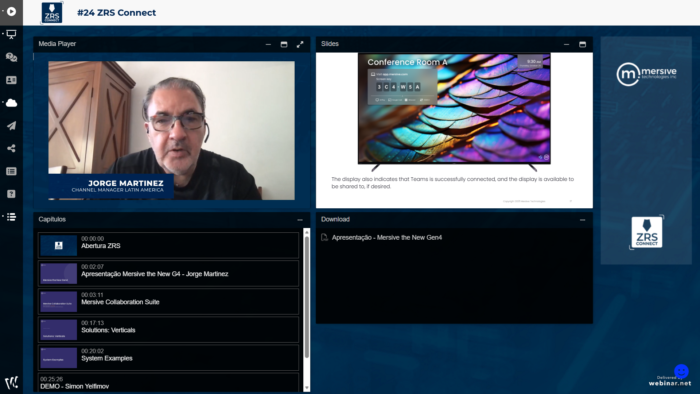Open the chapters list sidebar icon
The width and height of the screenshot is (700, 394).
point(12,217)
